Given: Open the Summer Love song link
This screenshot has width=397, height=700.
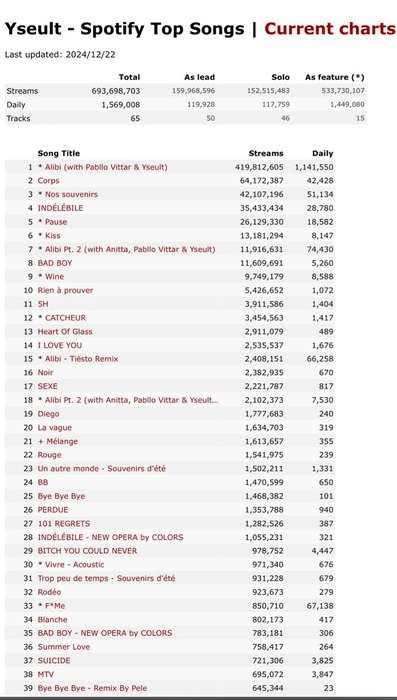Looking at the screenshot, I should pyautogui.click(x=63, y=647).
